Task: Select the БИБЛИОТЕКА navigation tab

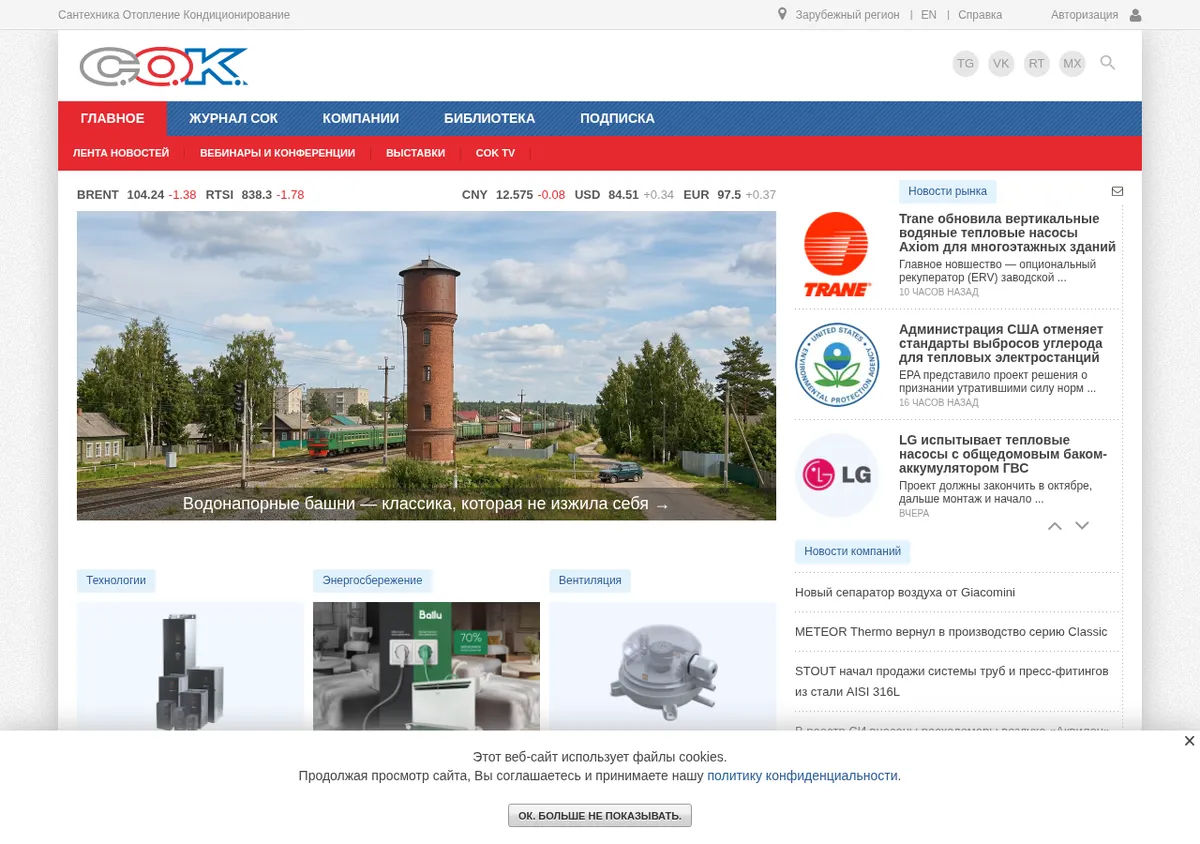Action: coord(490,118)
